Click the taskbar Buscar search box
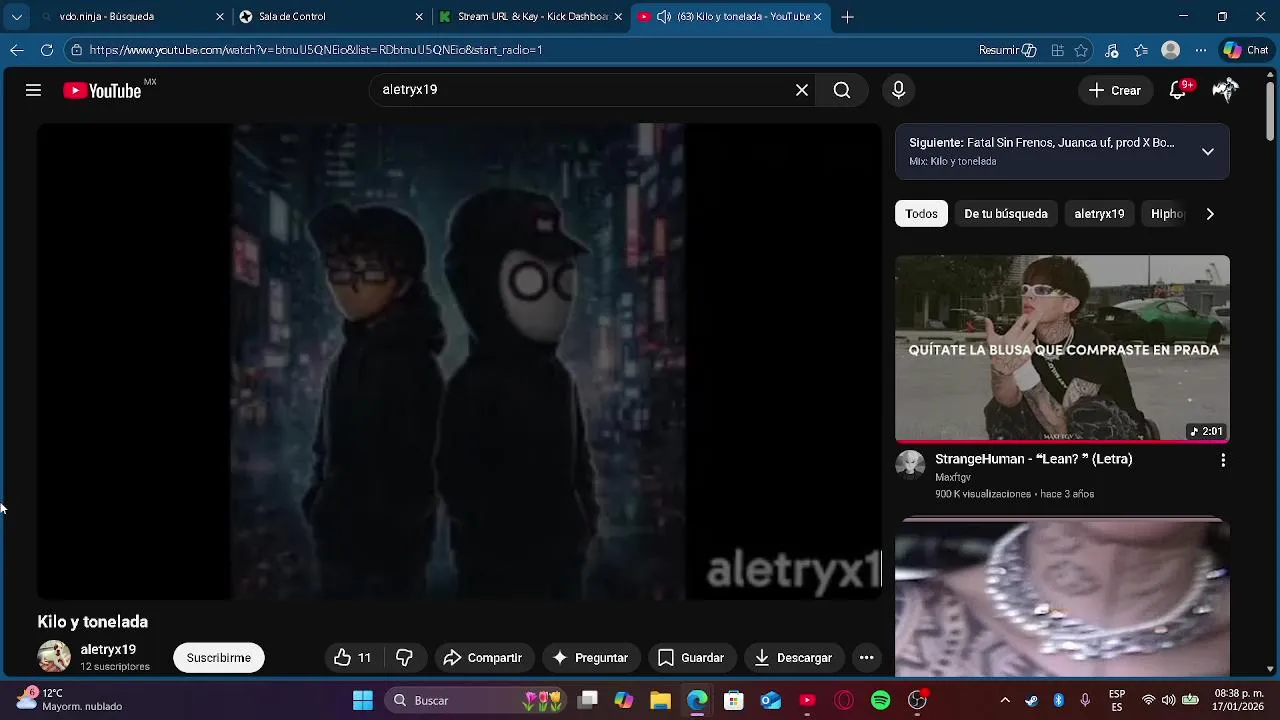 click(476, 700)
